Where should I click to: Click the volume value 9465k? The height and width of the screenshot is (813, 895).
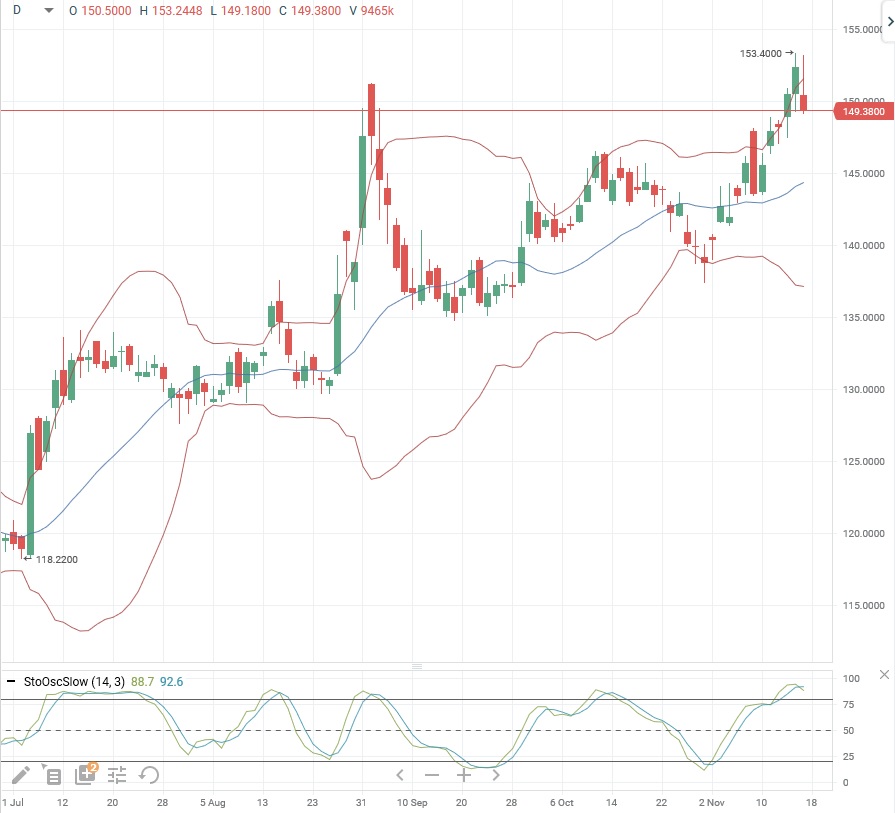[x=377, y=11]
